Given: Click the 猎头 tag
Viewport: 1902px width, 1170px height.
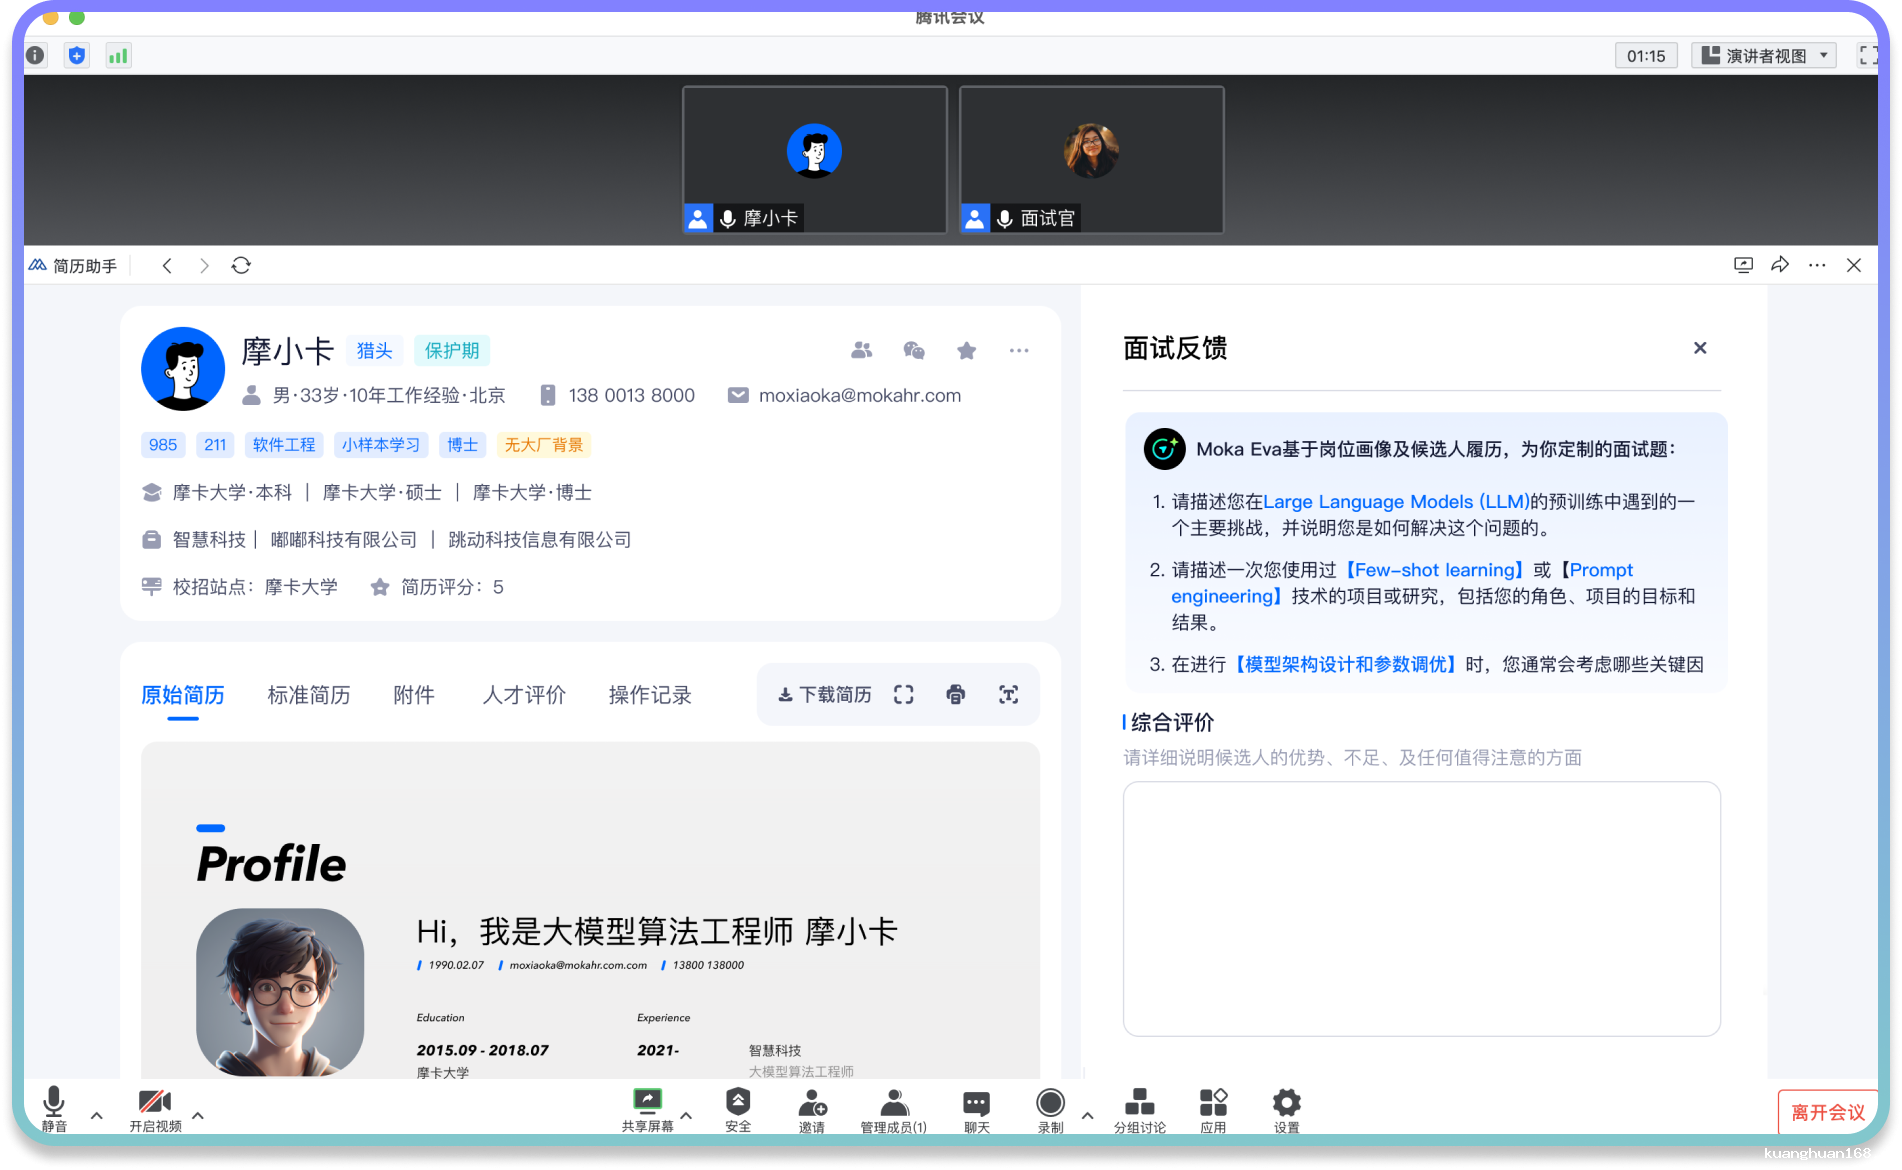Looking at the screenshot, I should 375,351.
